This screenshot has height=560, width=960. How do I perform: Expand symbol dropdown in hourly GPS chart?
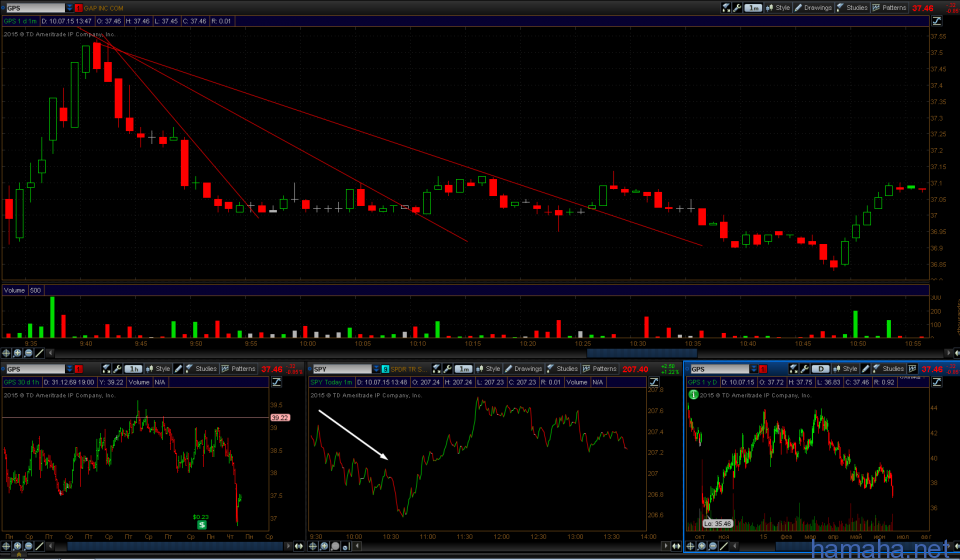[x=70, y=369]
